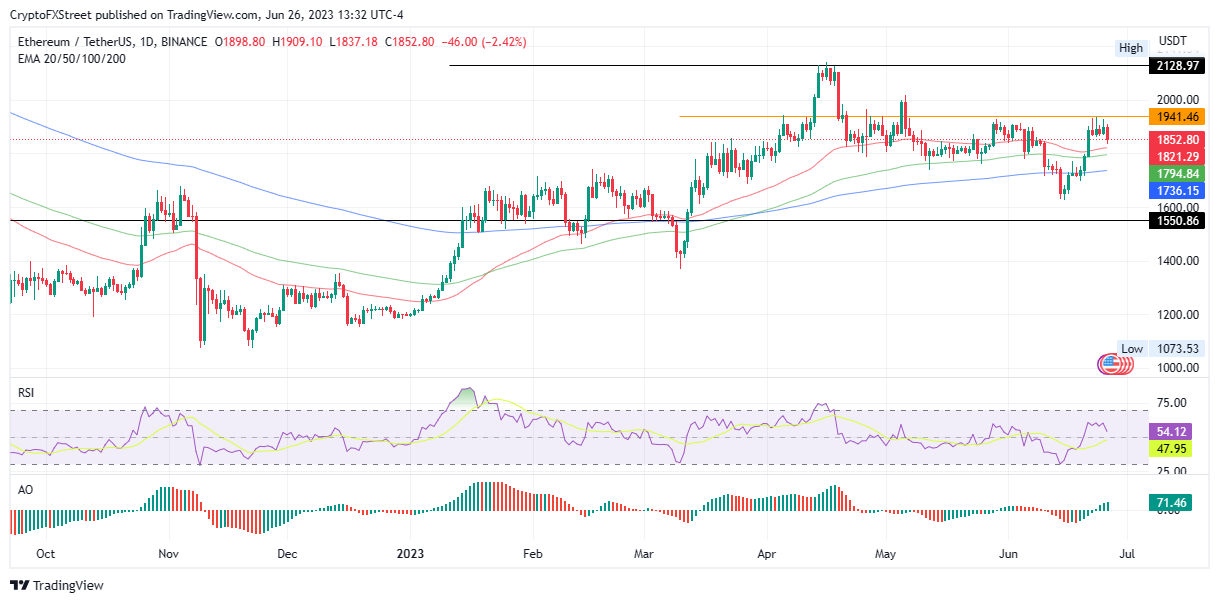
Task: Select the AO indicator label
Action: tap(25, 492)
